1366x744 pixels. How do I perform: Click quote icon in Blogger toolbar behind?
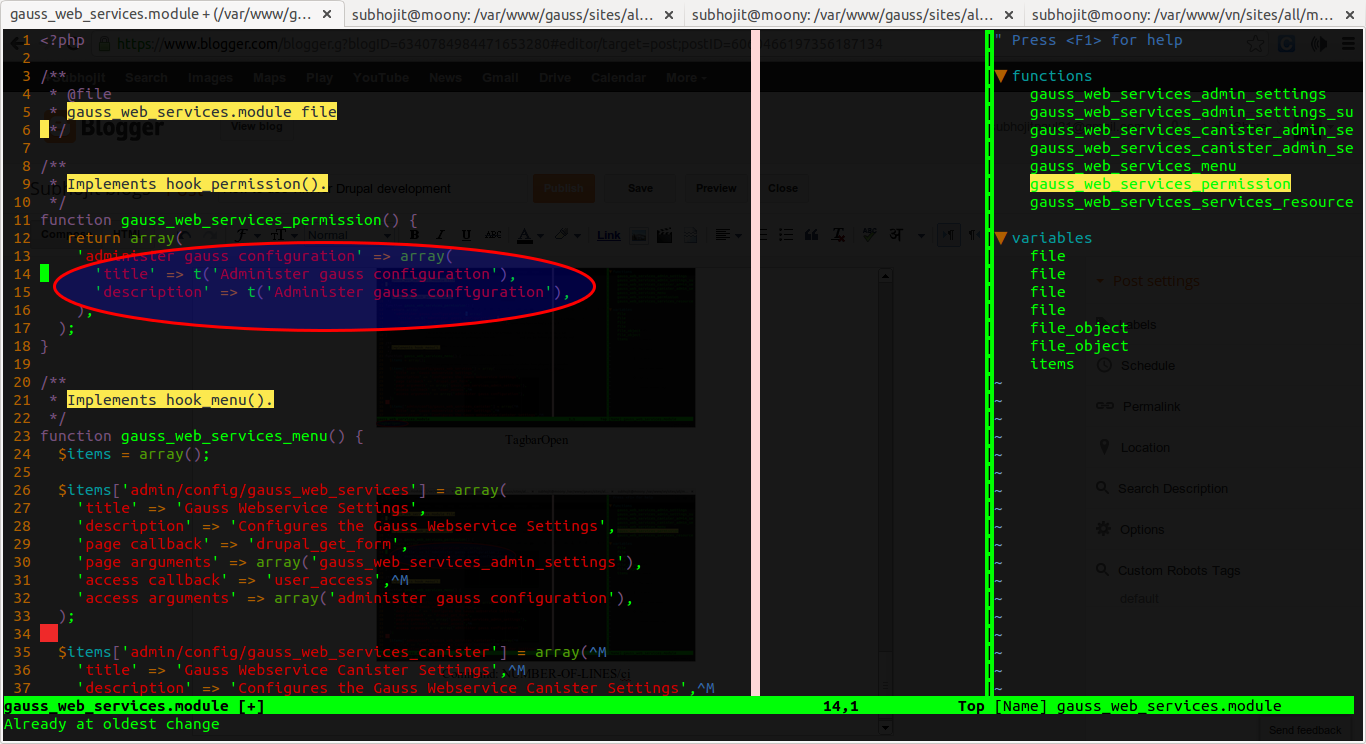tap(812, 235)
